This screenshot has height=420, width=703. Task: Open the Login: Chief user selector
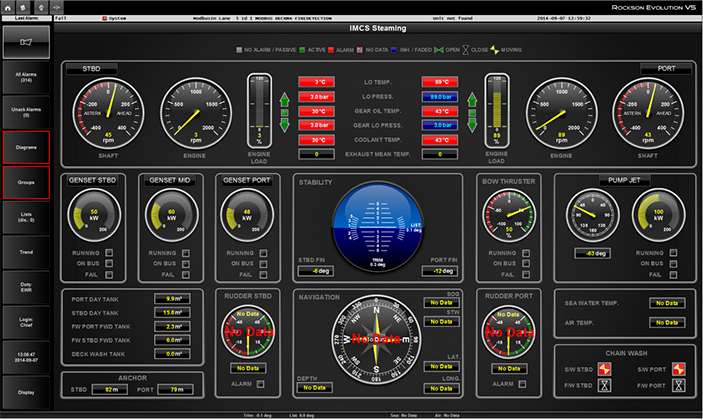click(25, 321)
